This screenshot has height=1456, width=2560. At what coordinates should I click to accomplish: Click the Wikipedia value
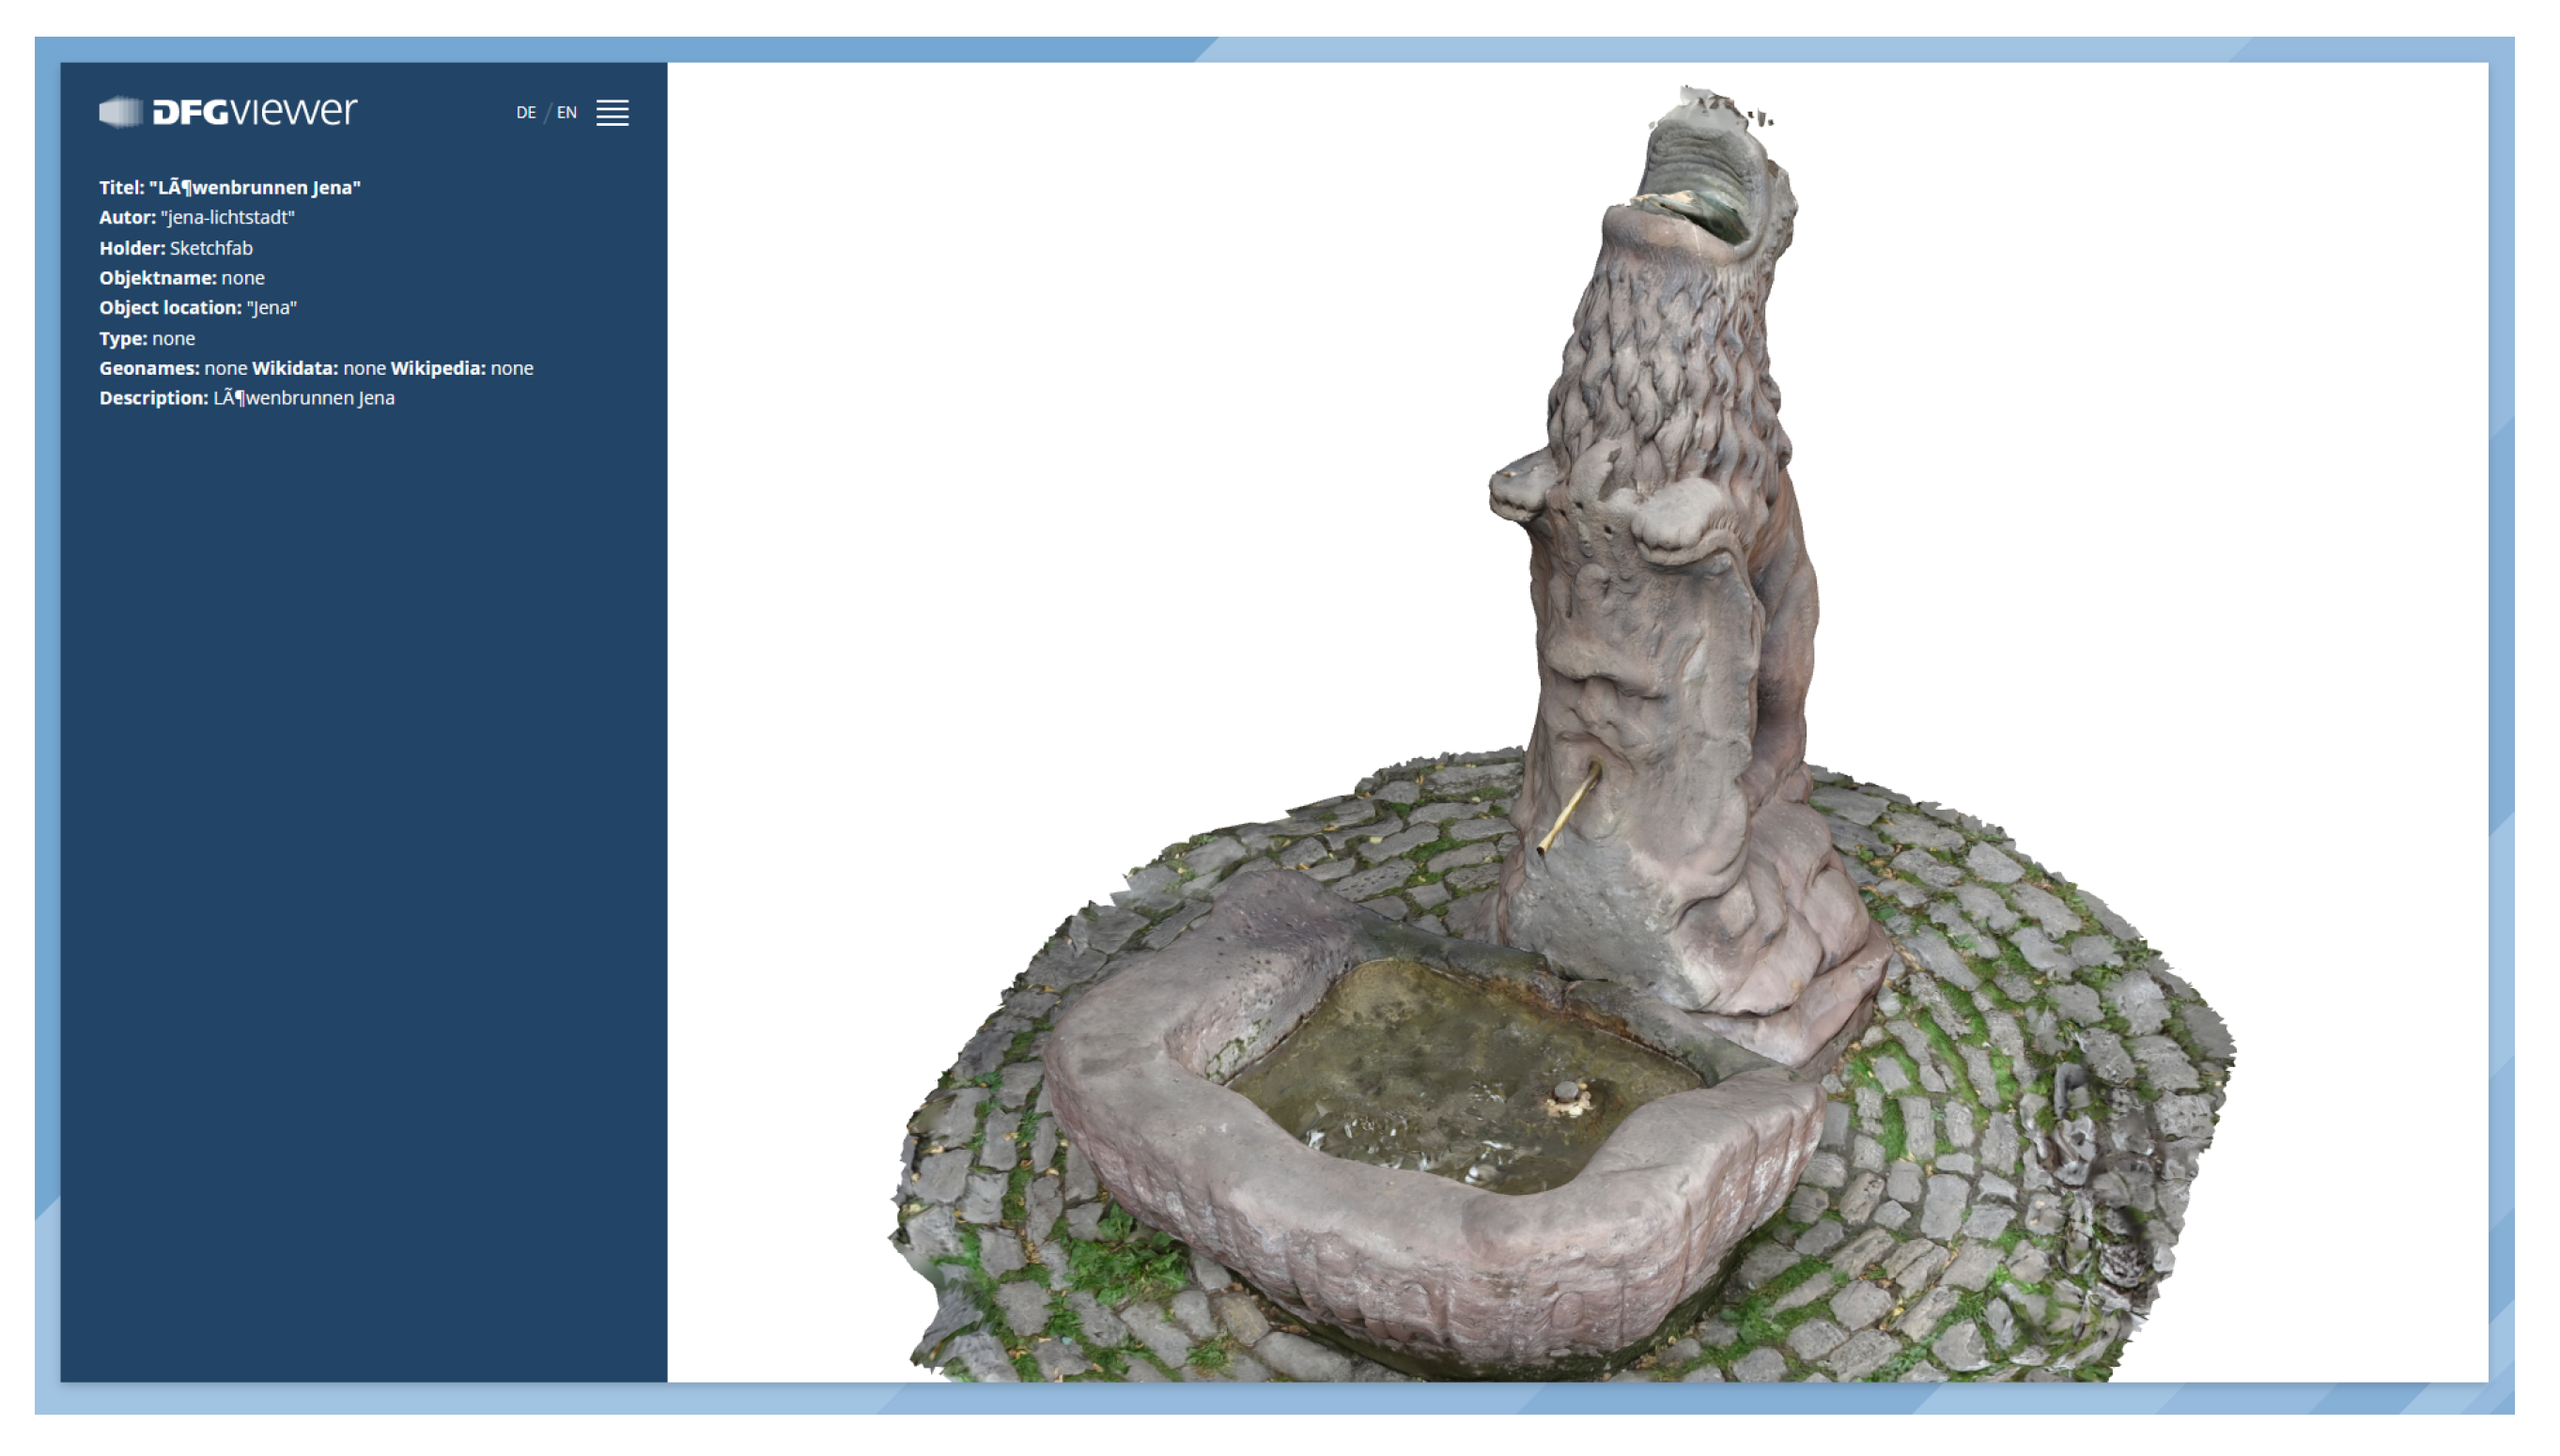[511, 369]
